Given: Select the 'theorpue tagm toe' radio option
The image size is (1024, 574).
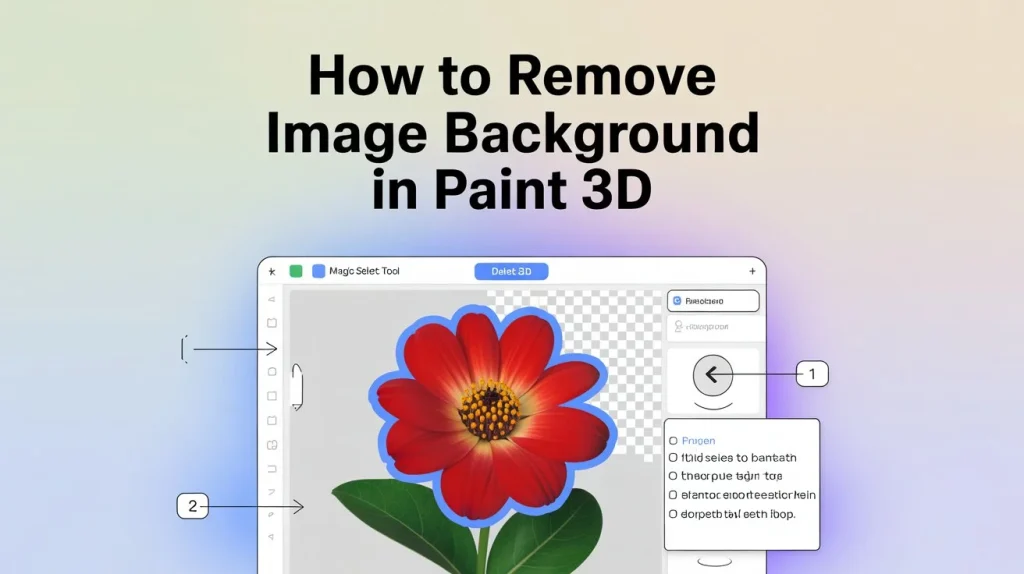Looking at the screenshot, I should pyautogui.click(x=726, y=476).
